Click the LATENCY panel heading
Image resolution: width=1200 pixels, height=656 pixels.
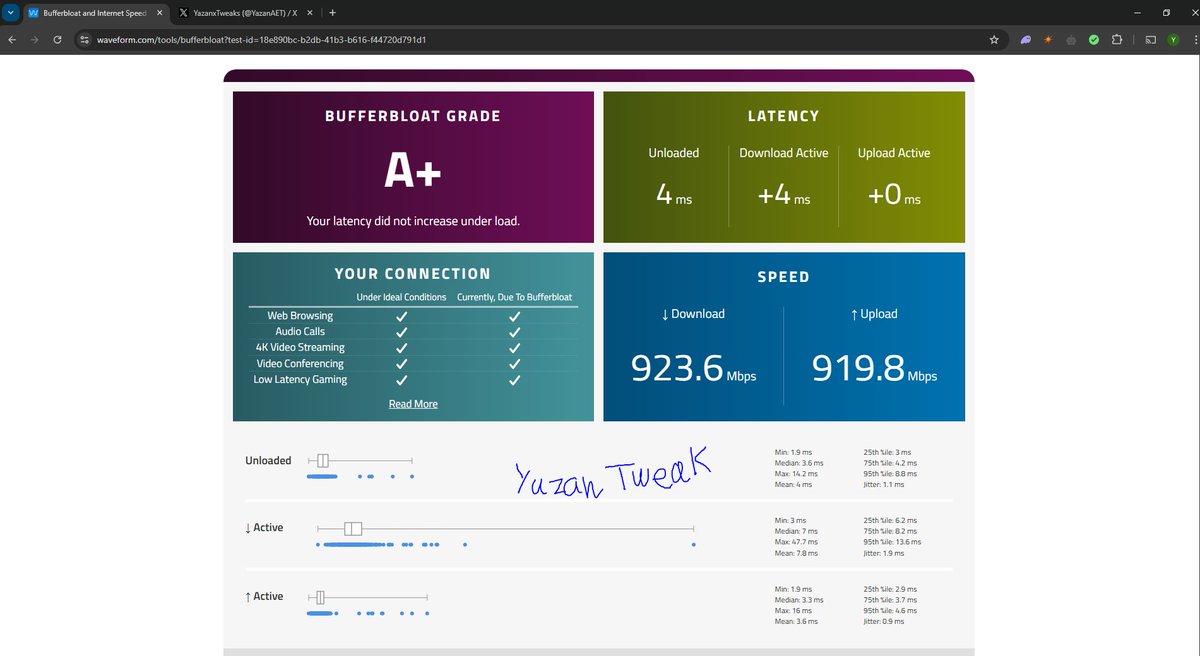click(784, 116)
